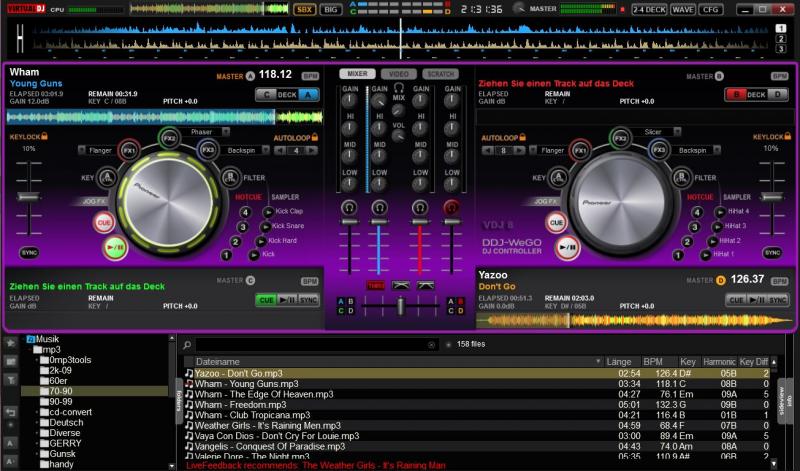
Task: Open the 70-90 folder in the tree
Action: 94,391
